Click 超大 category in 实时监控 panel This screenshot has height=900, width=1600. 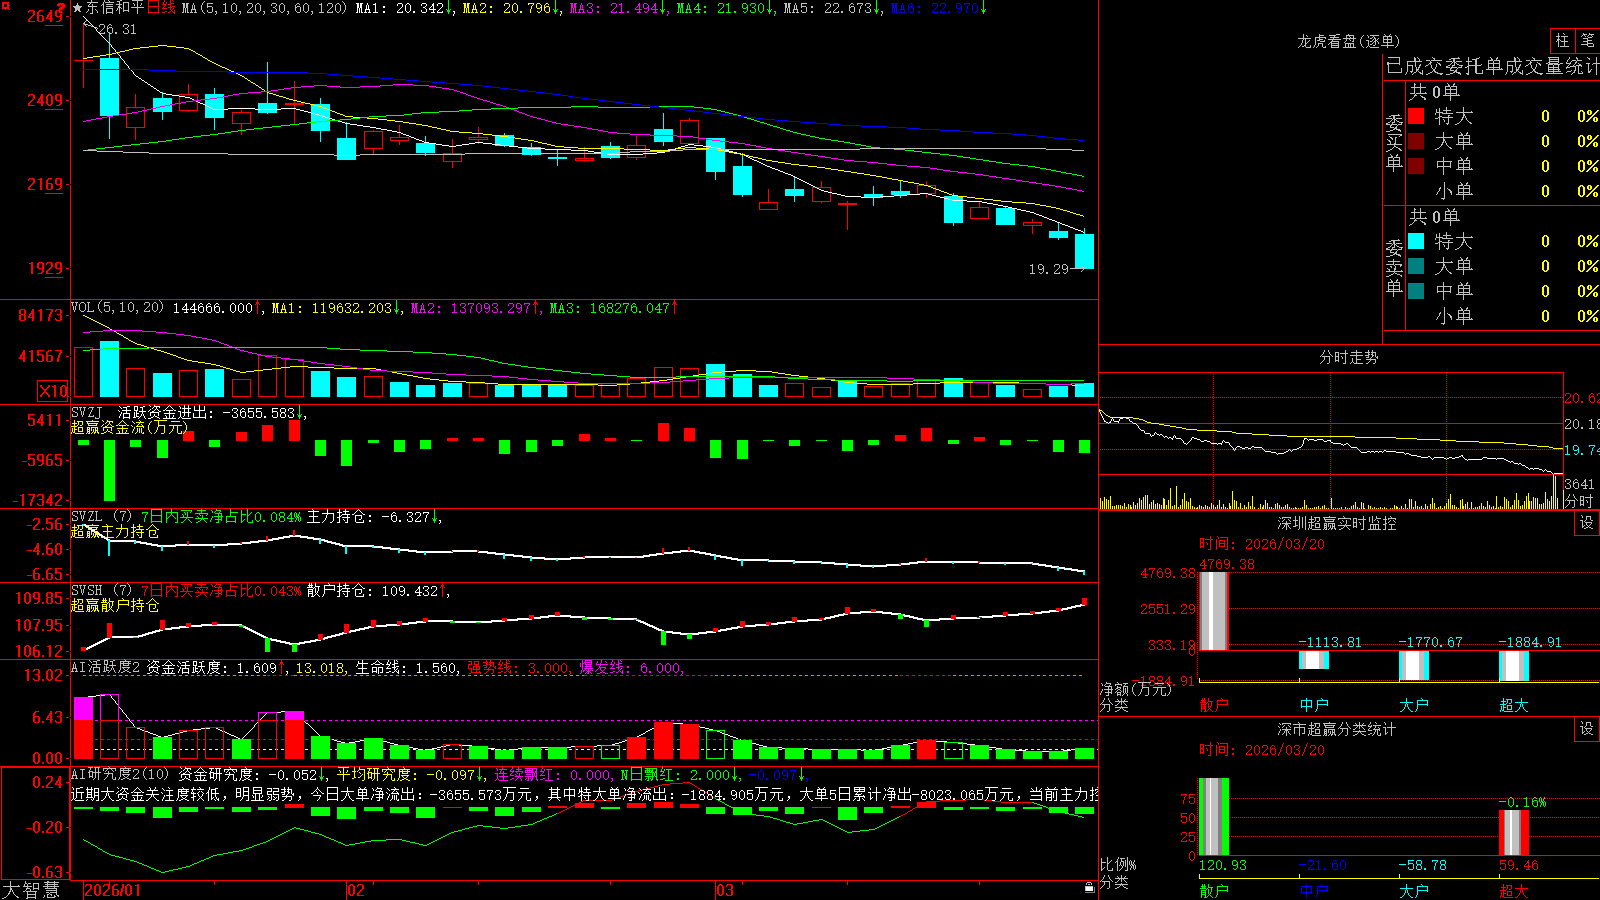[x=1514, y=705]
